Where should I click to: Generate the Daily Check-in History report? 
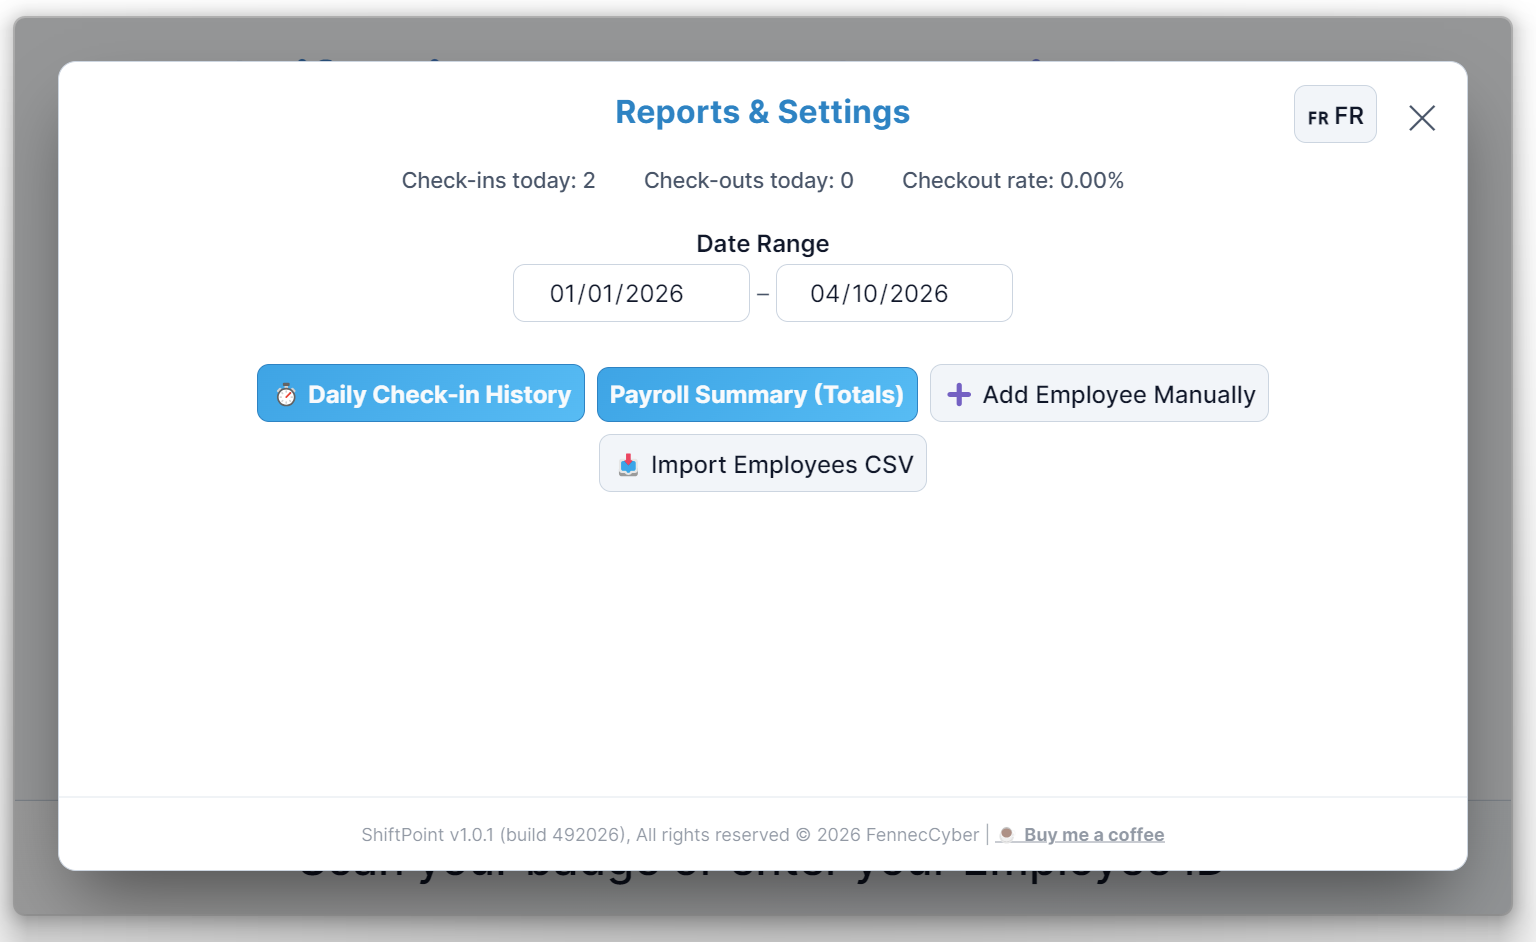click(x=420, y=394)
